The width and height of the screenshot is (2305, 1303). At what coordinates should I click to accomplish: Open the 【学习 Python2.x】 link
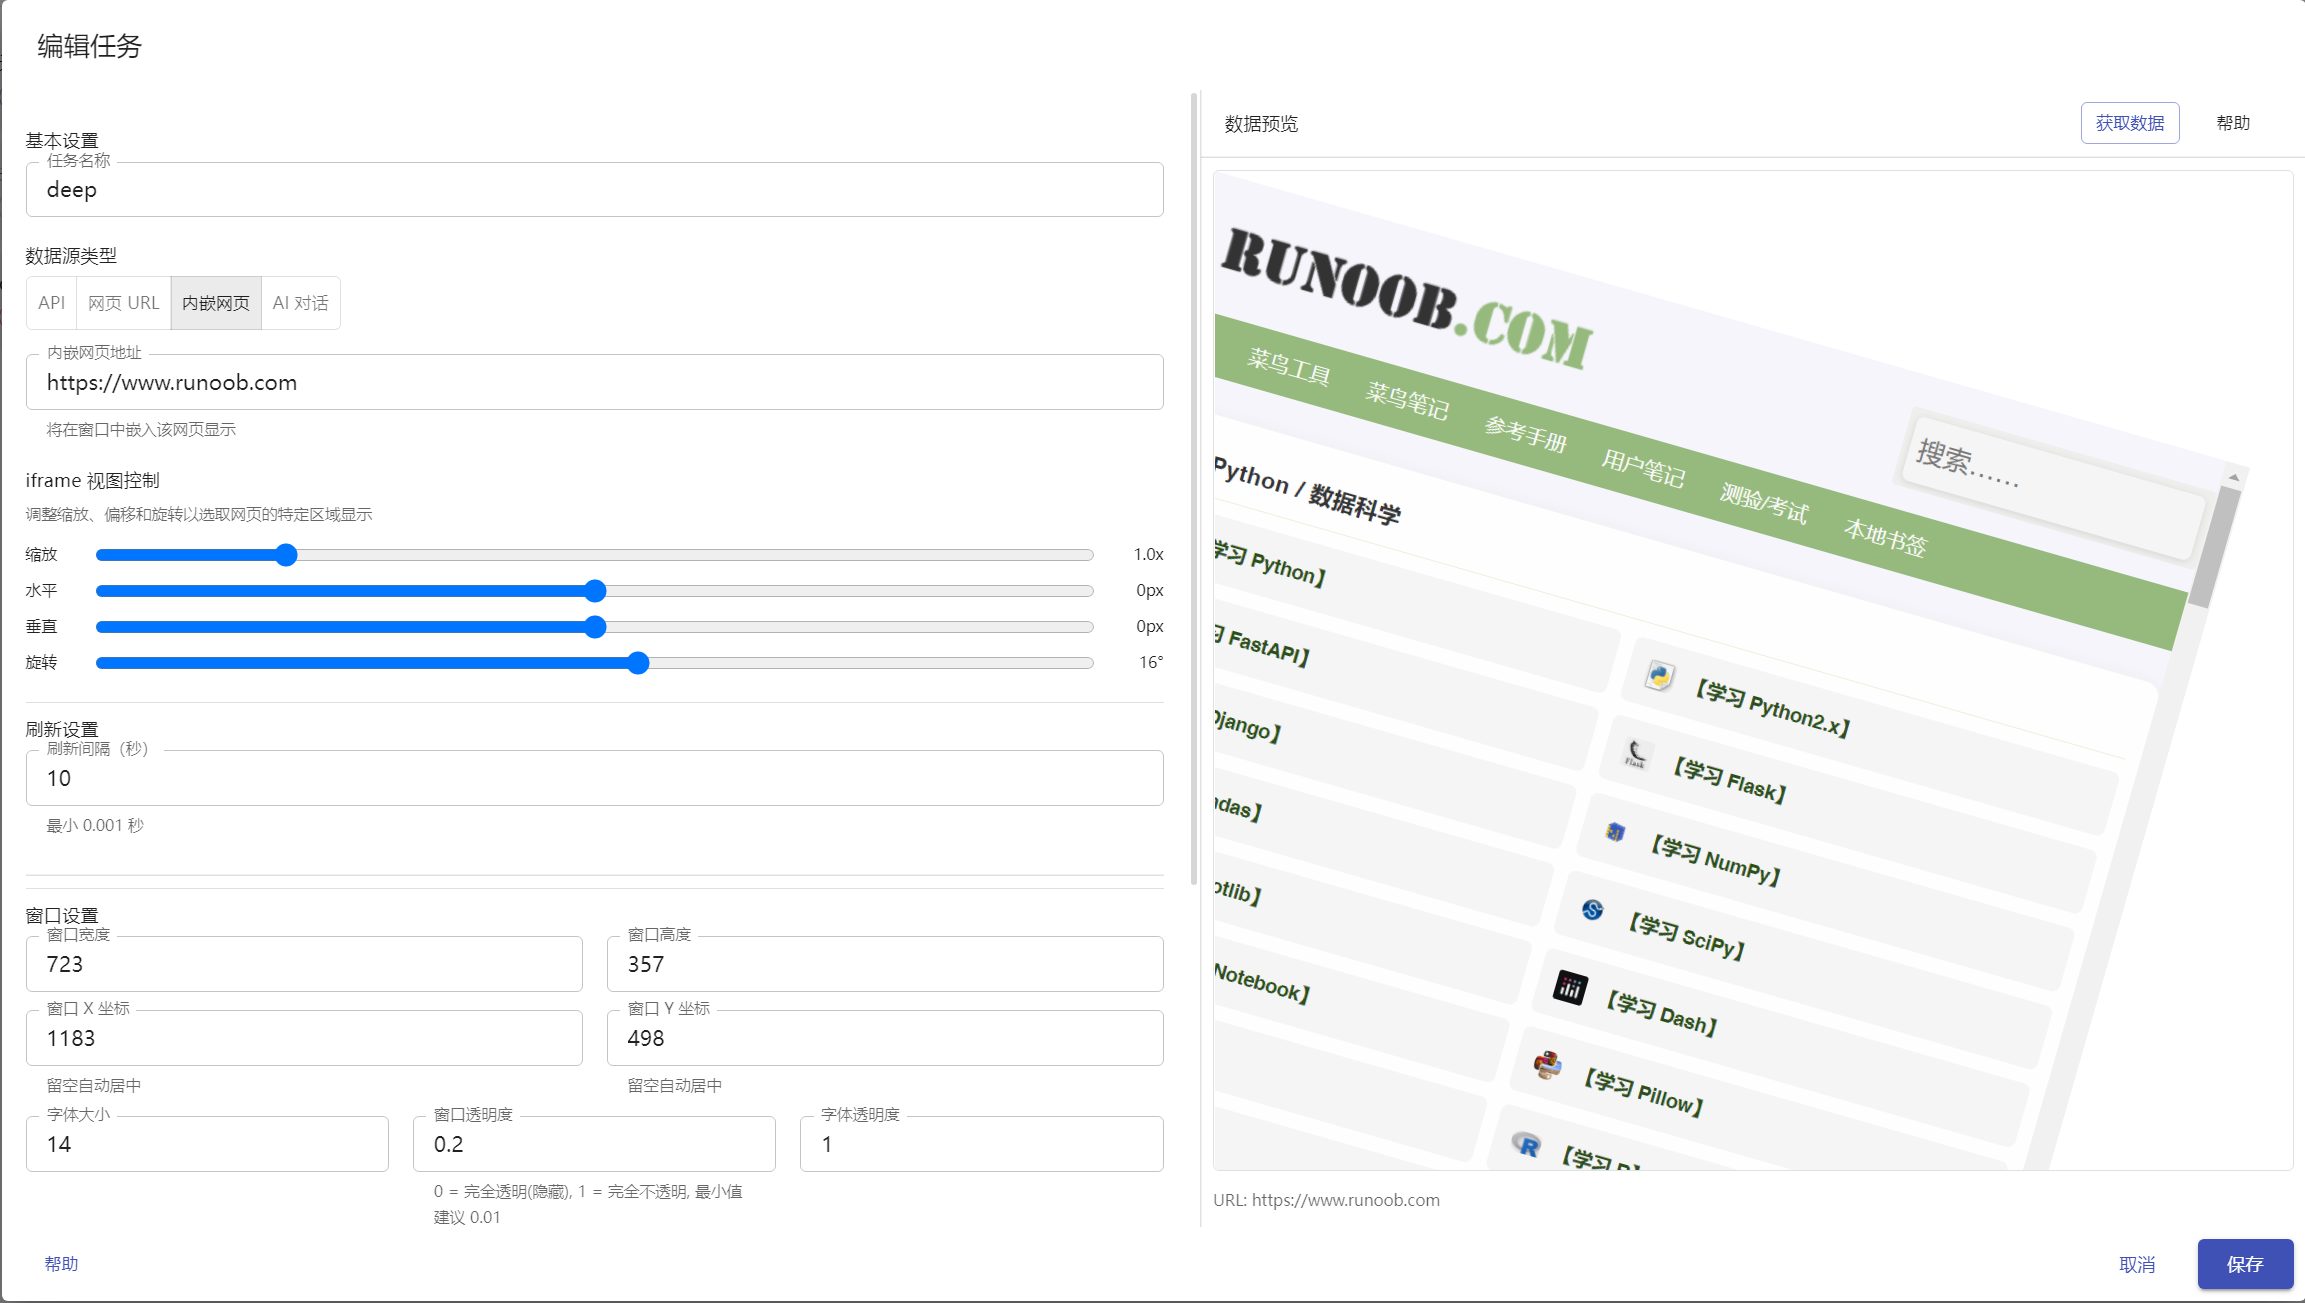pyautogui.click(x=1772, y=708)
